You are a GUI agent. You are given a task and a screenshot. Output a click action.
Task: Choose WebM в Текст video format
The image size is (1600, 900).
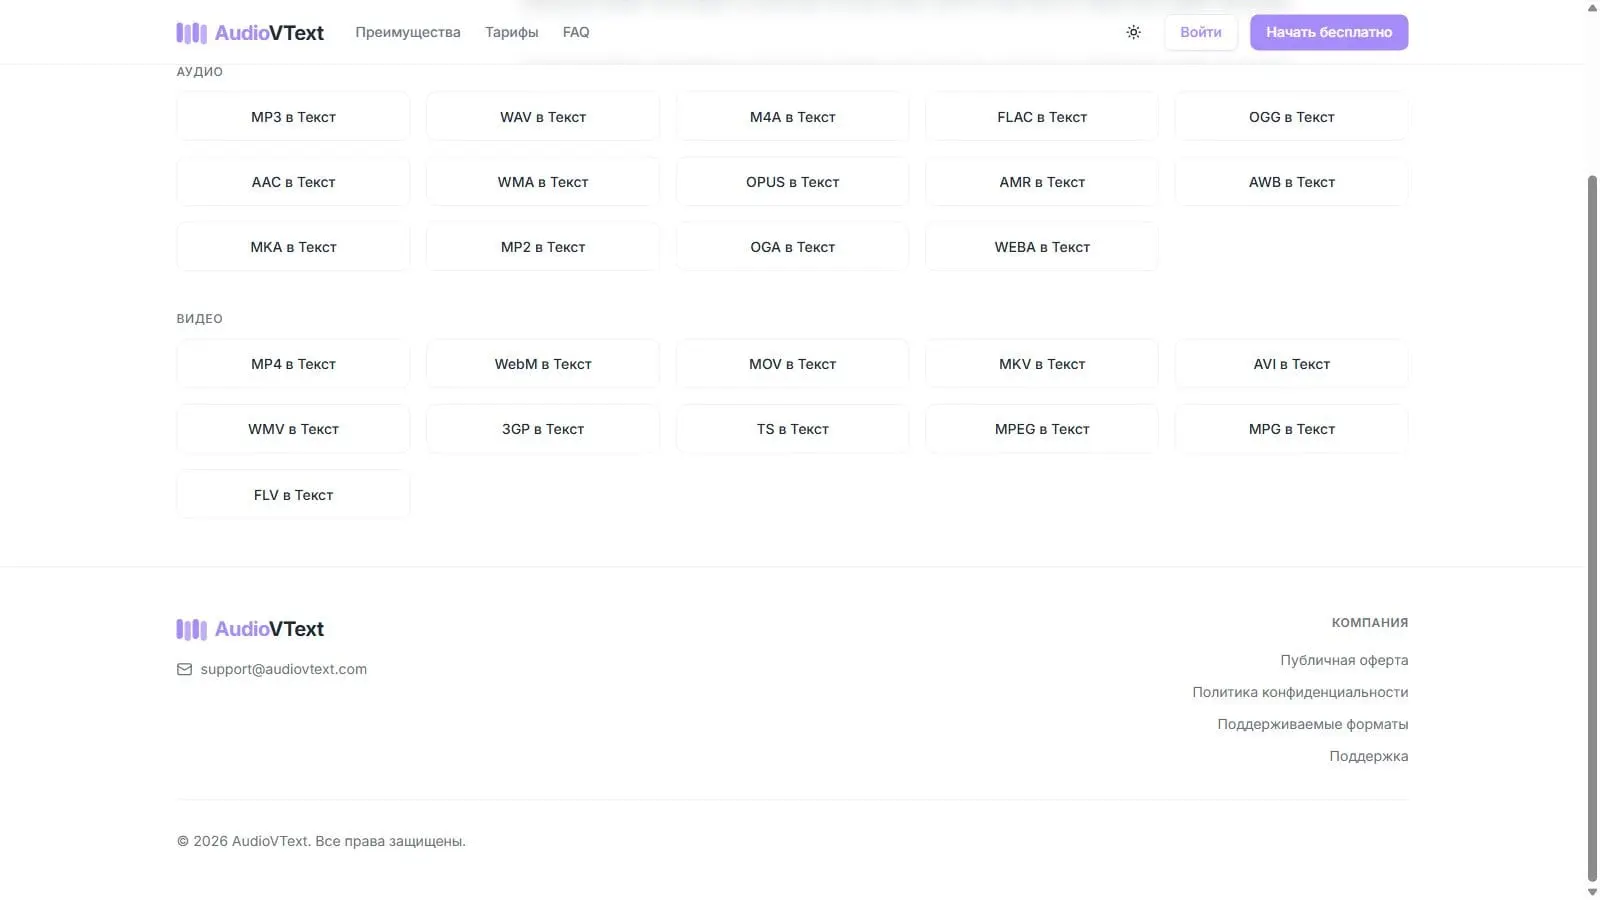point(543,364)
